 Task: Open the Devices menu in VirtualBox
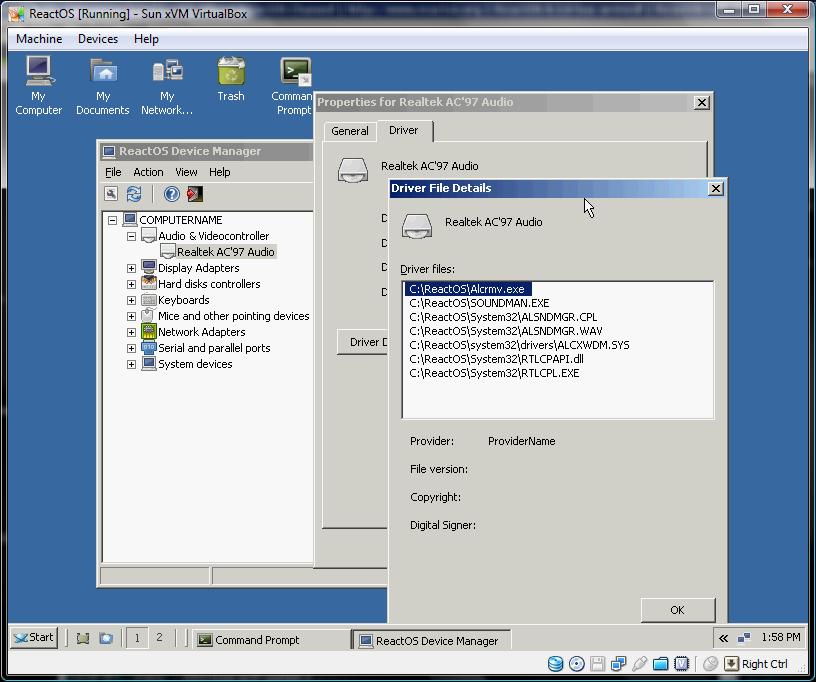tap(98, 39)
